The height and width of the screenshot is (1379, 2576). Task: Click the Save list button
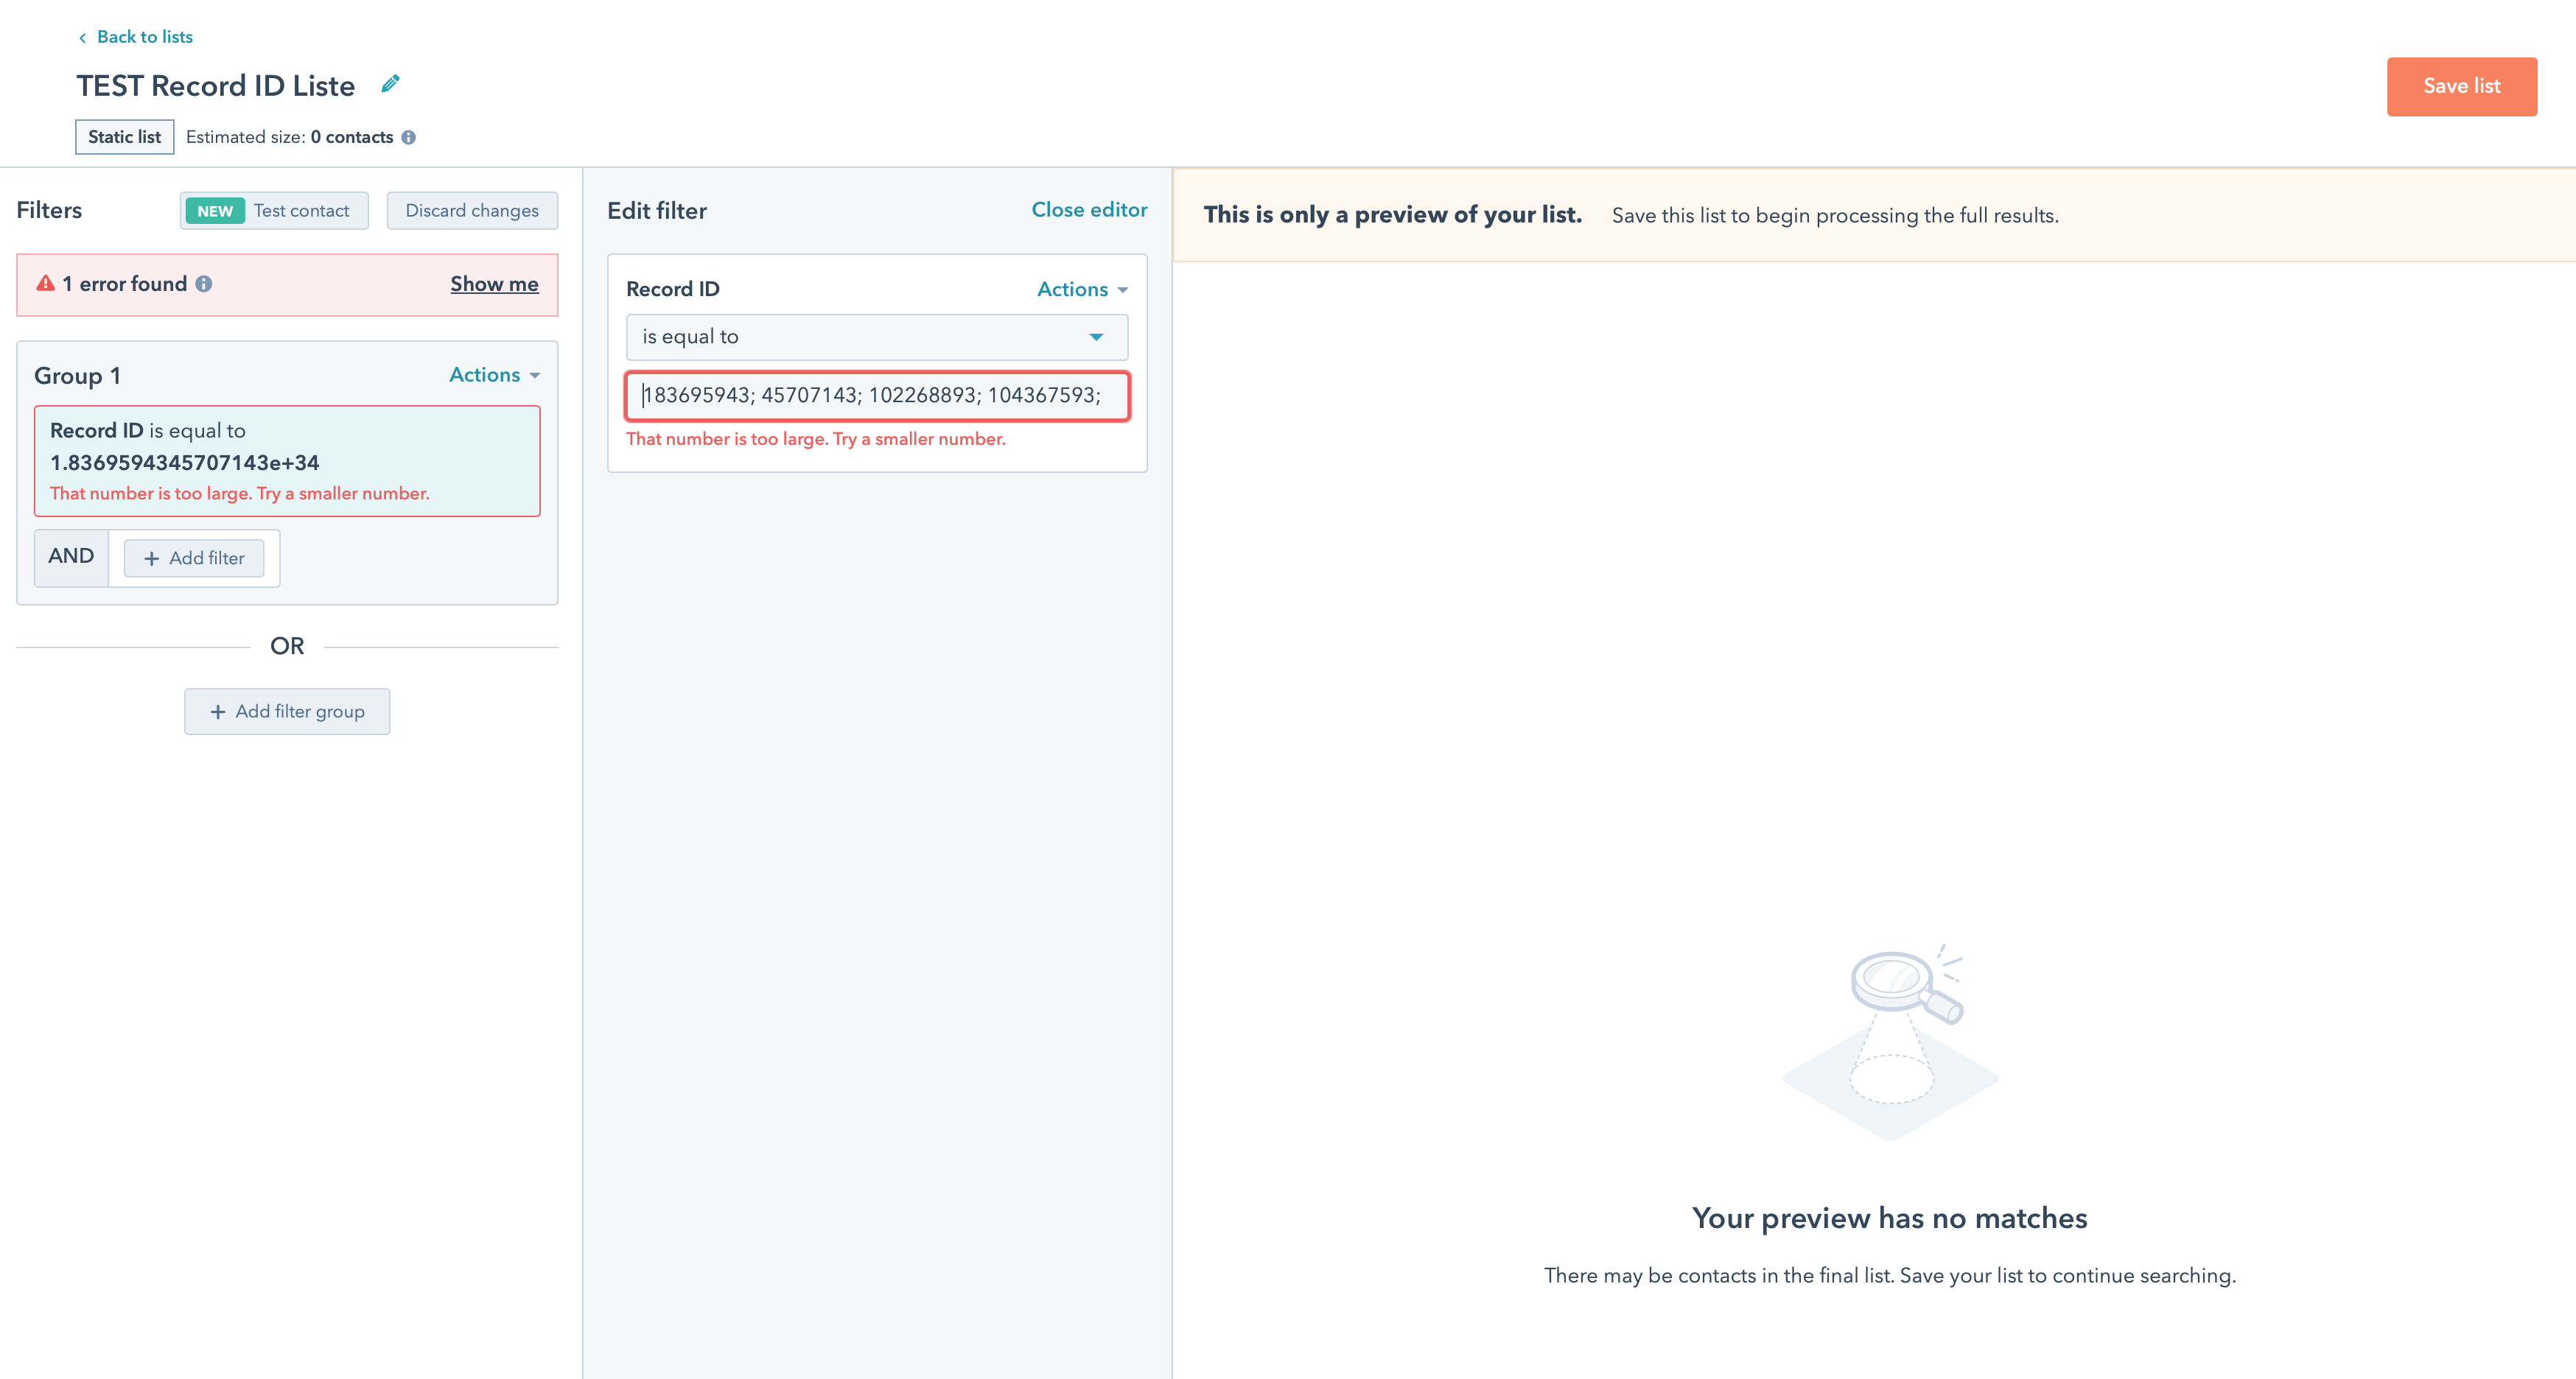2461,86
